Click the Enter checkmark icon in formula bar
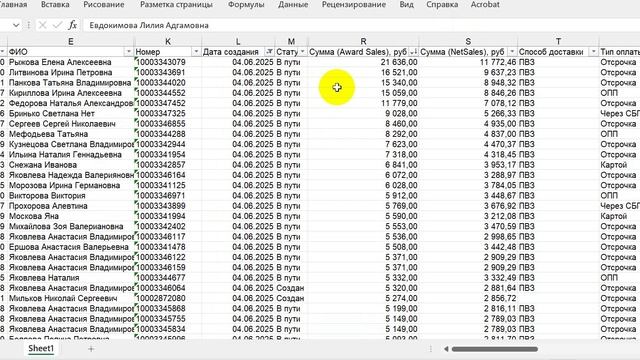This screenshot has width=640, height=360. pyautogui.click(x=57, y=25)
